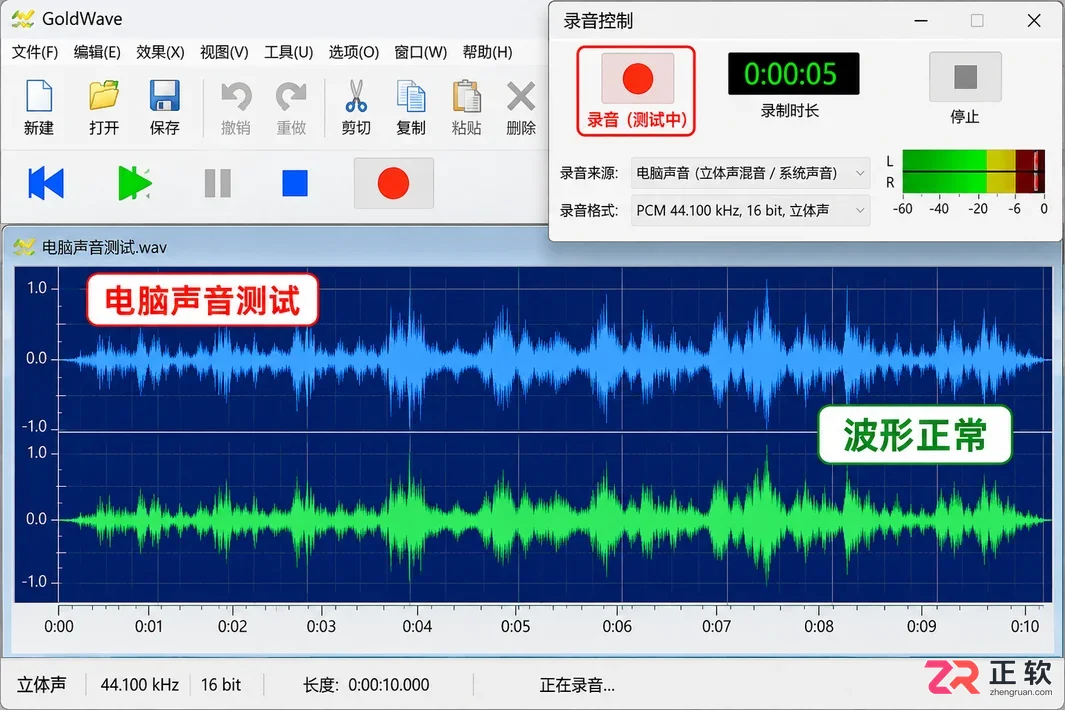Image resolution: width=1065 pixels, height=710 pixels.
Task: Click the 0:05 mark on the timeline ruler
Action: (x=516, y=626)
